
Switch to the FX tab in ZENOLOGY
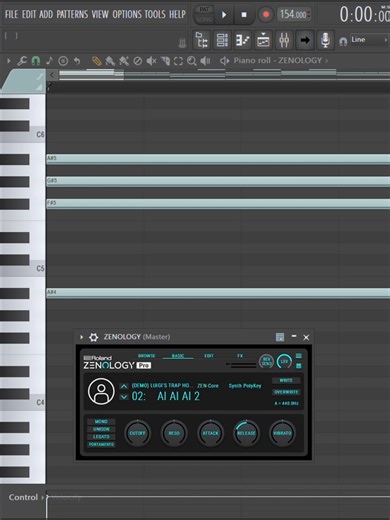click(x=240, y=356)
